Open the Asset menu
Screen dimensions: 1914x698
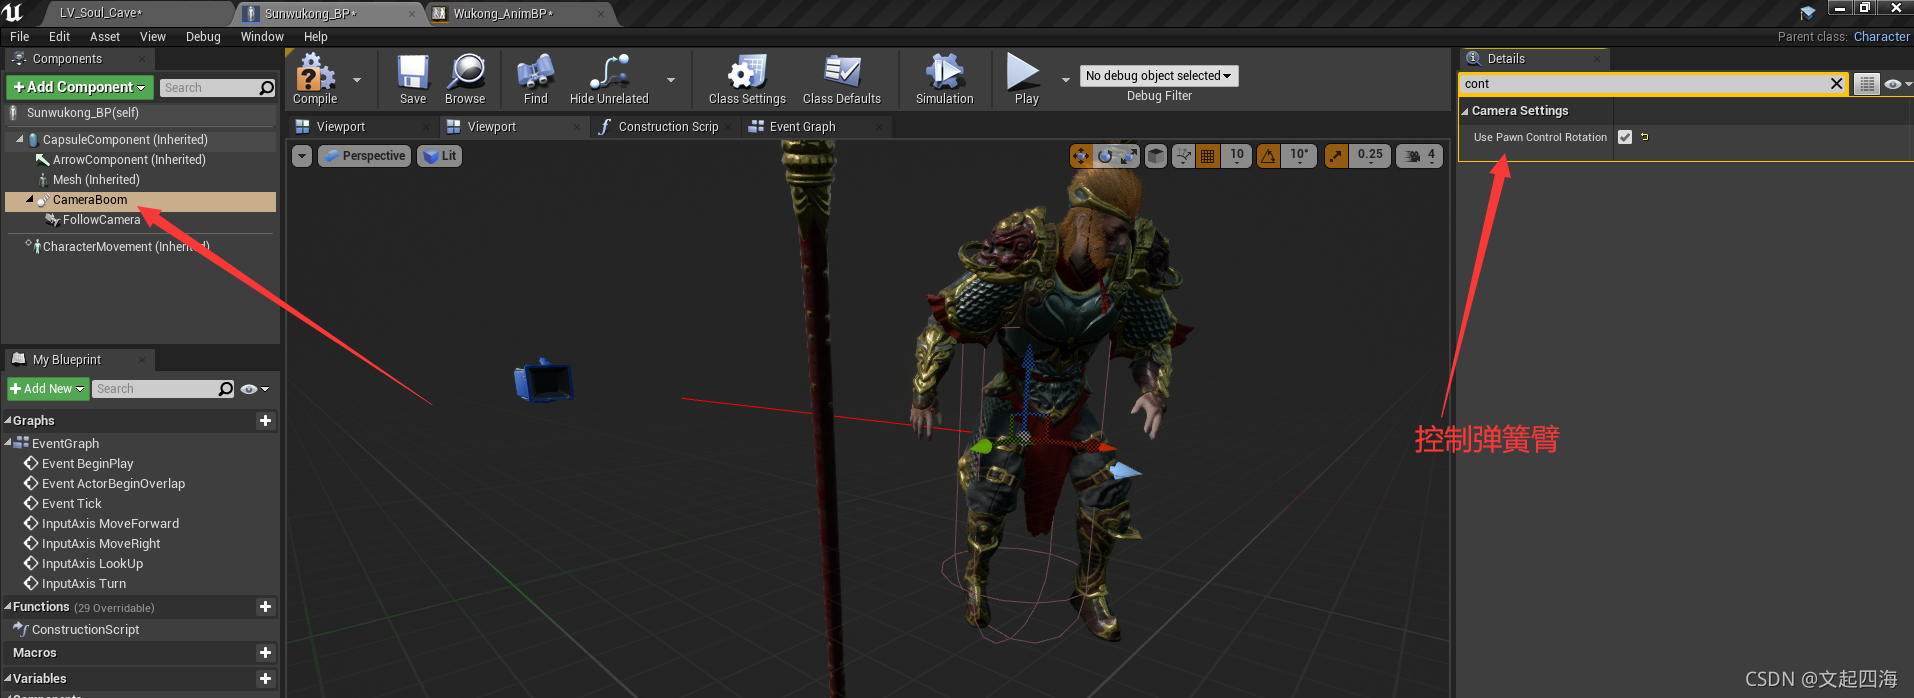tap(105, 37)
